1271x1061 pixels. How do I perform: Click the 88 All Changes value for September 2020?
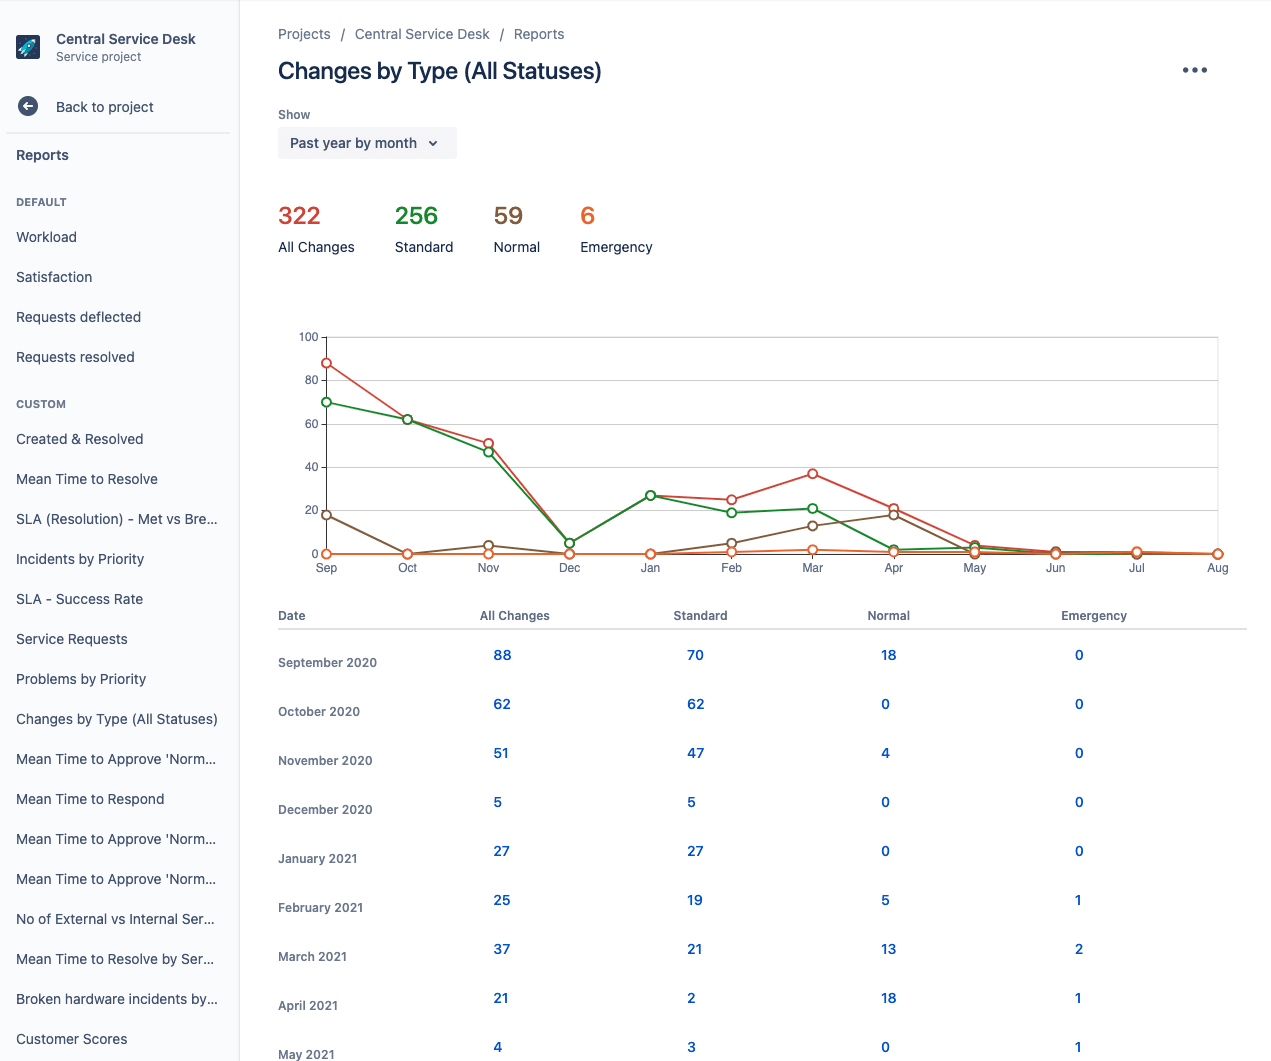(x=502, y=655)
